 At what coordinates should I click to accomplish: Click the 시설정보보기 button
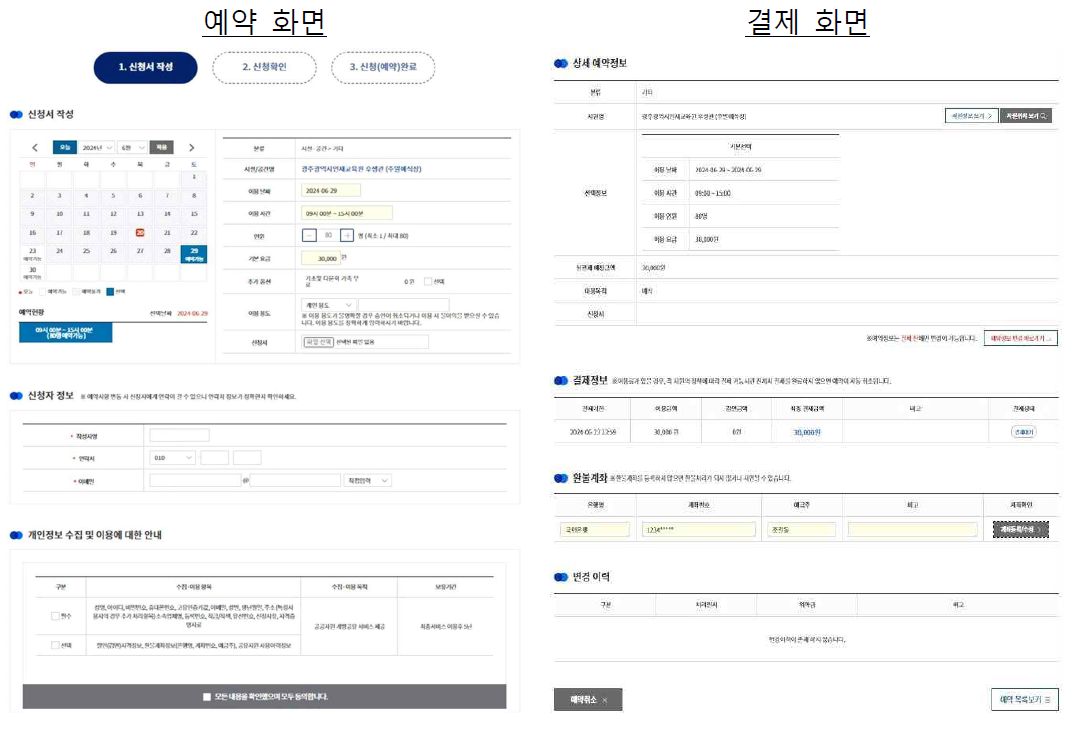pyautogui.click(x=971, y=116)
